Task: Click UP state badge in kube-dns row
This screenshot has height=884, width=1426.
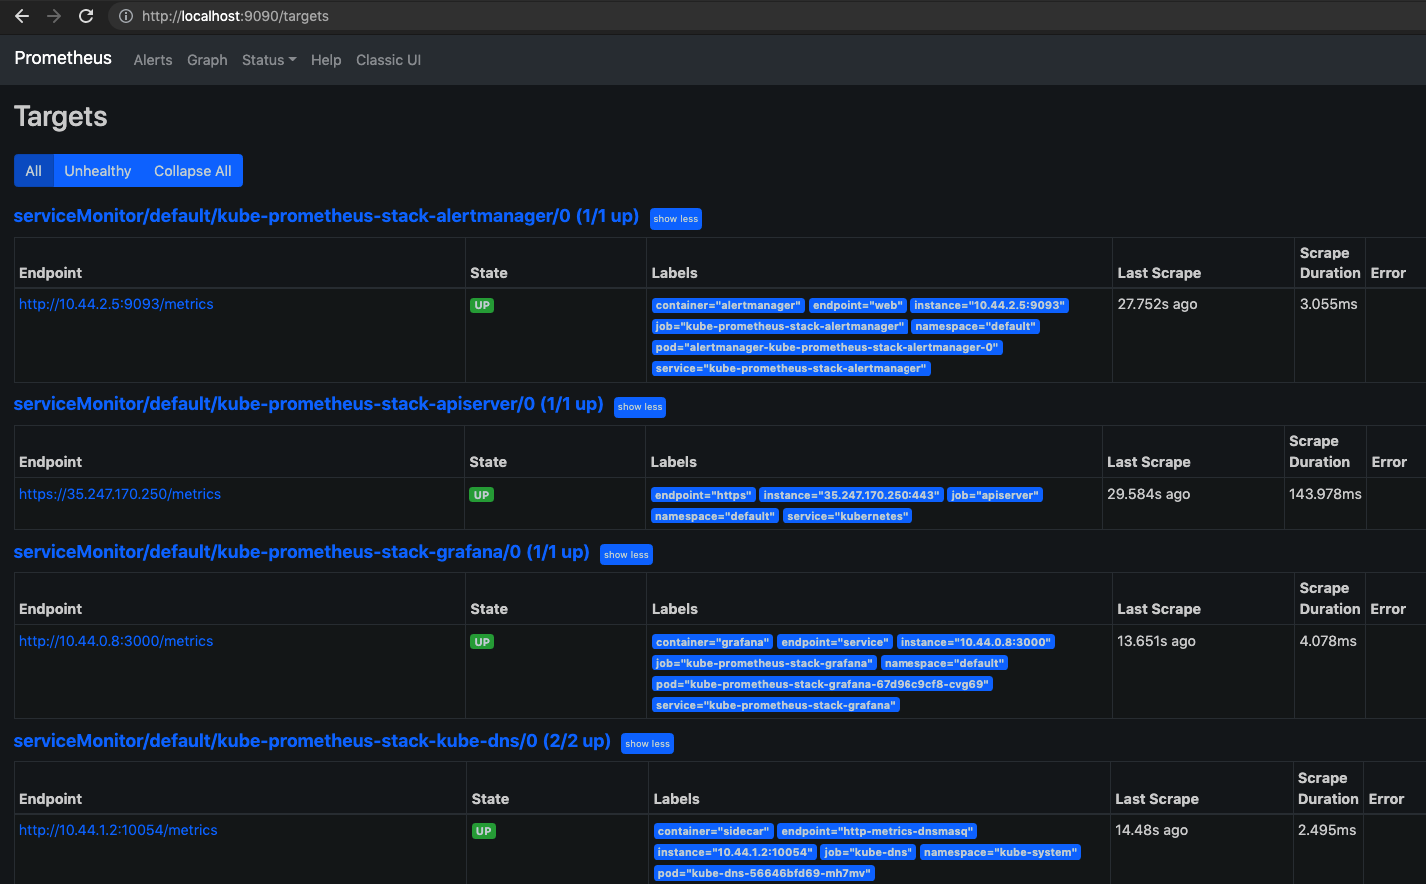Action: tap(484, 831)
